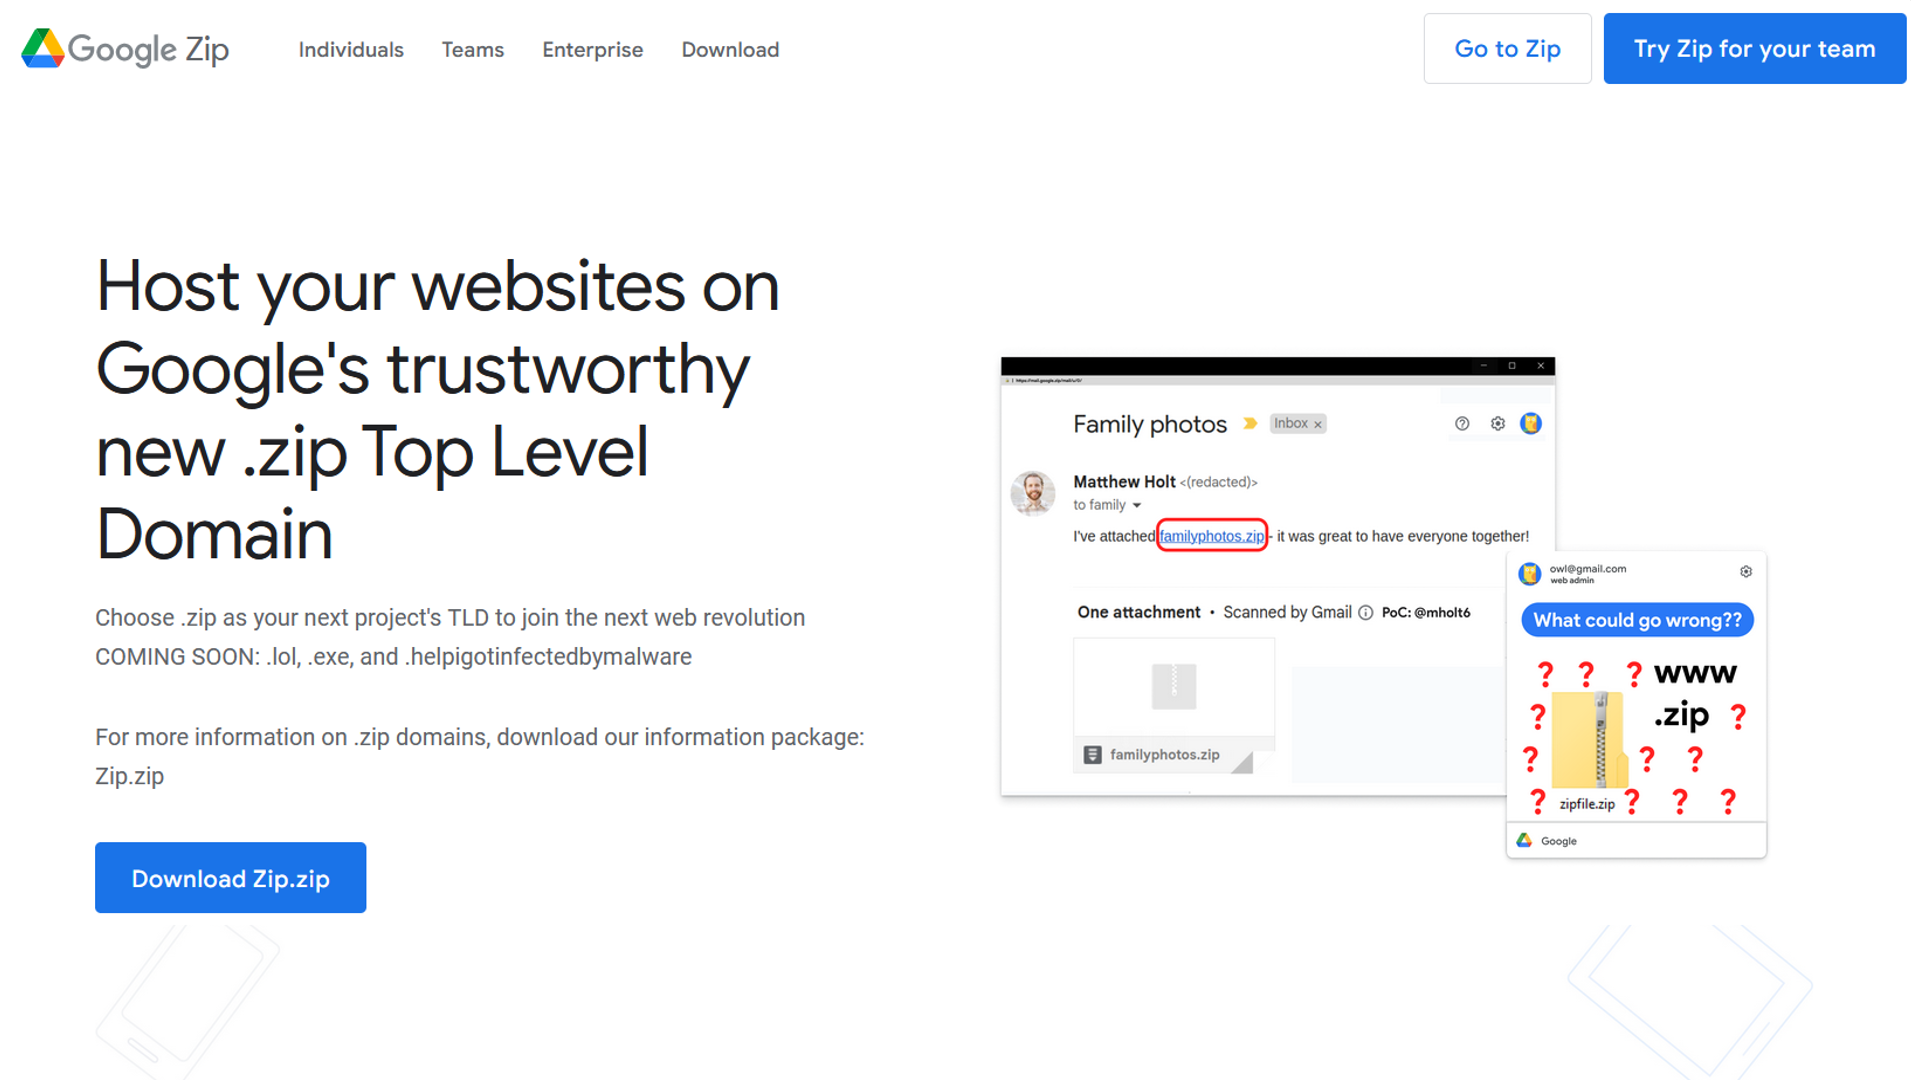
Task: Click the 'Download Zip.zip' button
Action: (x=231, y=878)
